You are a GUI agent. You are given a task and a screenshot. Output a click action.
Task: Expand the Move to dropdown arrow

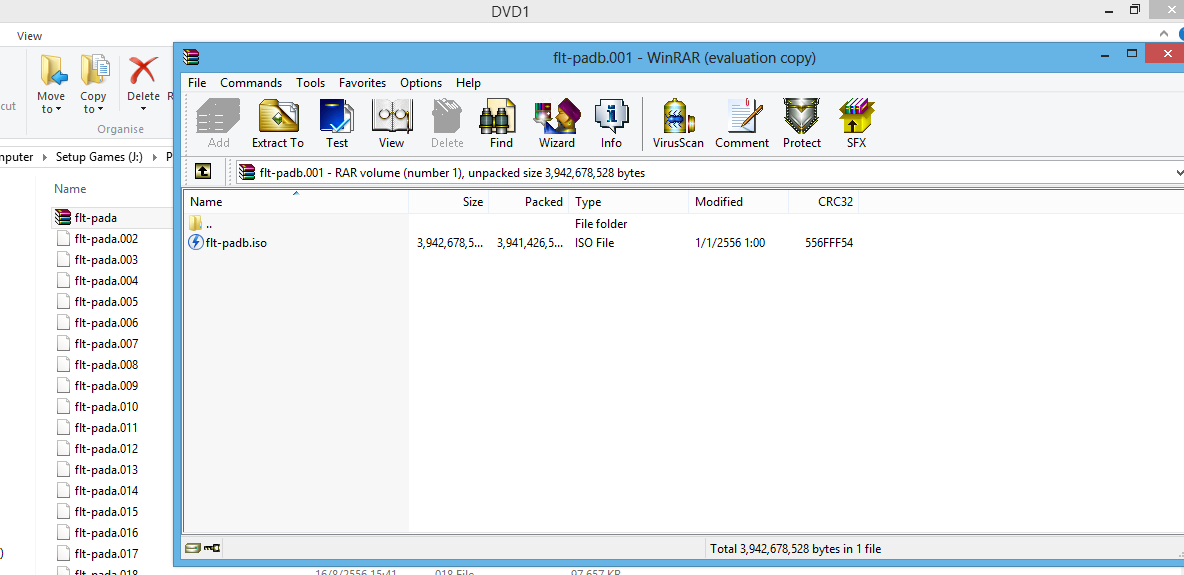[x=58, y=110]
